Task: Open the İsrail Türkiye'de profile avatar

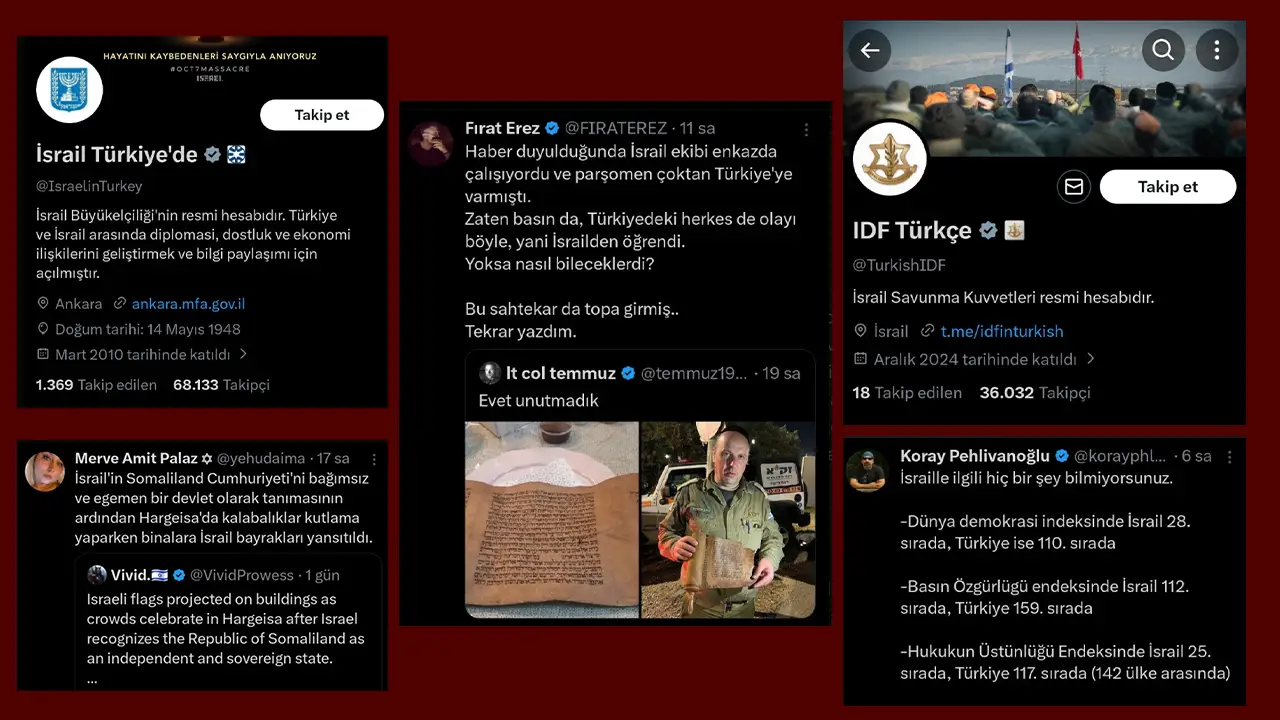Action: point(68,90)
